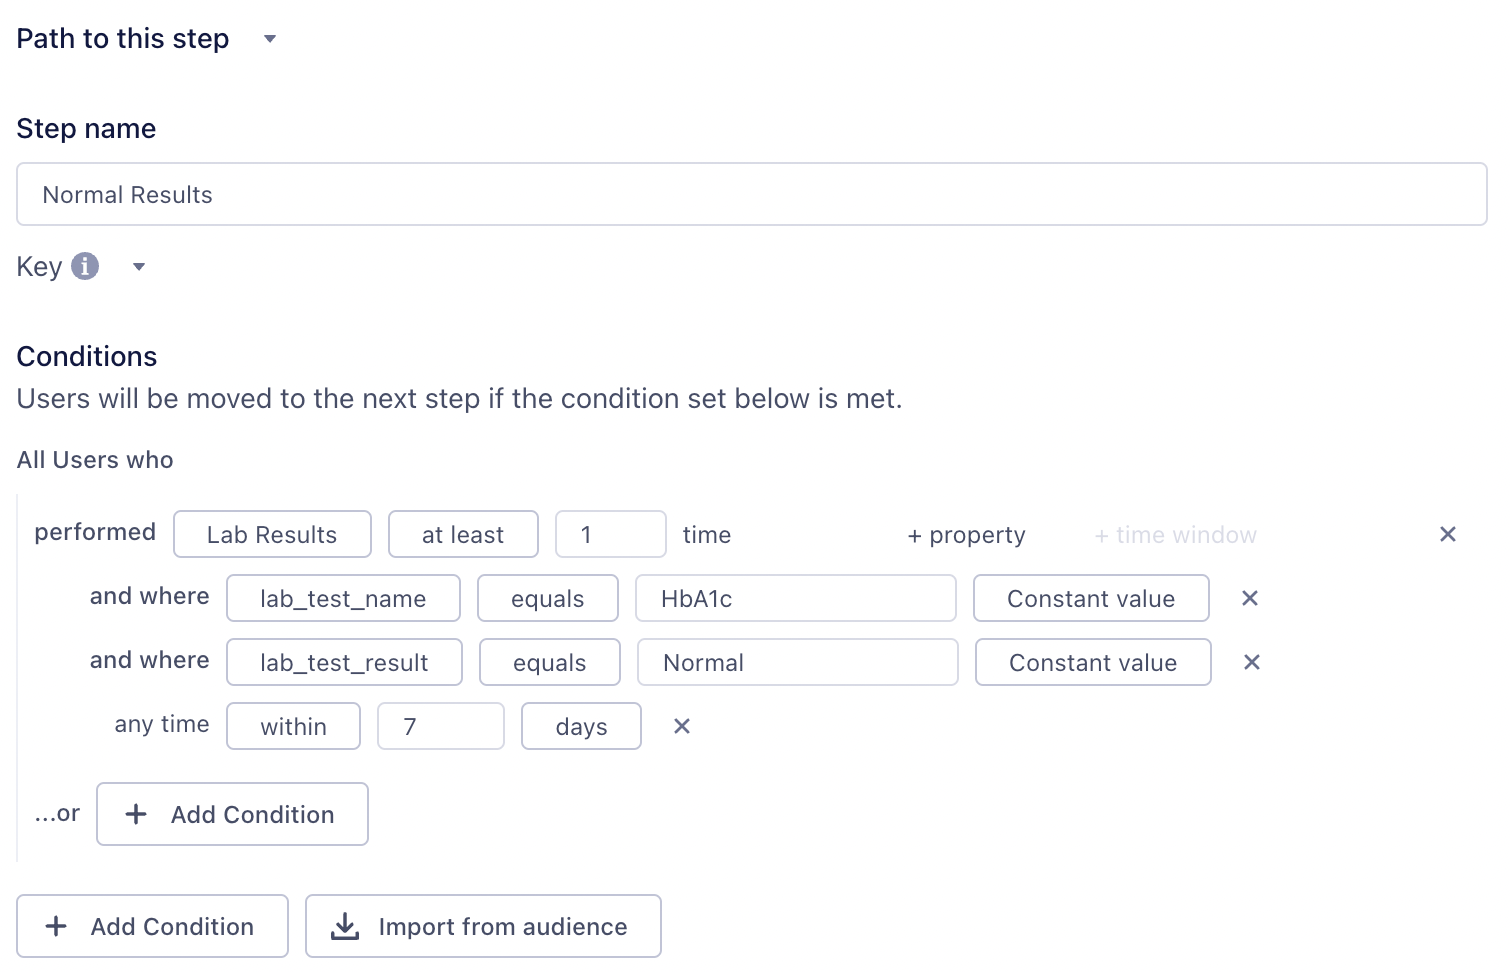Expand the Path to this step arrow
The height and width of the screenshot is (972, 1510).
[x=269, y=39]
